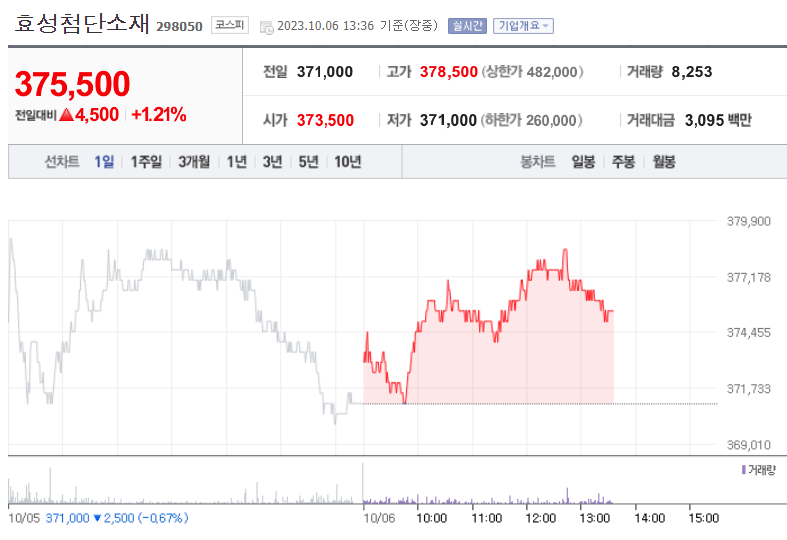Click the 374,455 price axis label
This screenshot has height=540, width=787.
(x=748, y=332)
